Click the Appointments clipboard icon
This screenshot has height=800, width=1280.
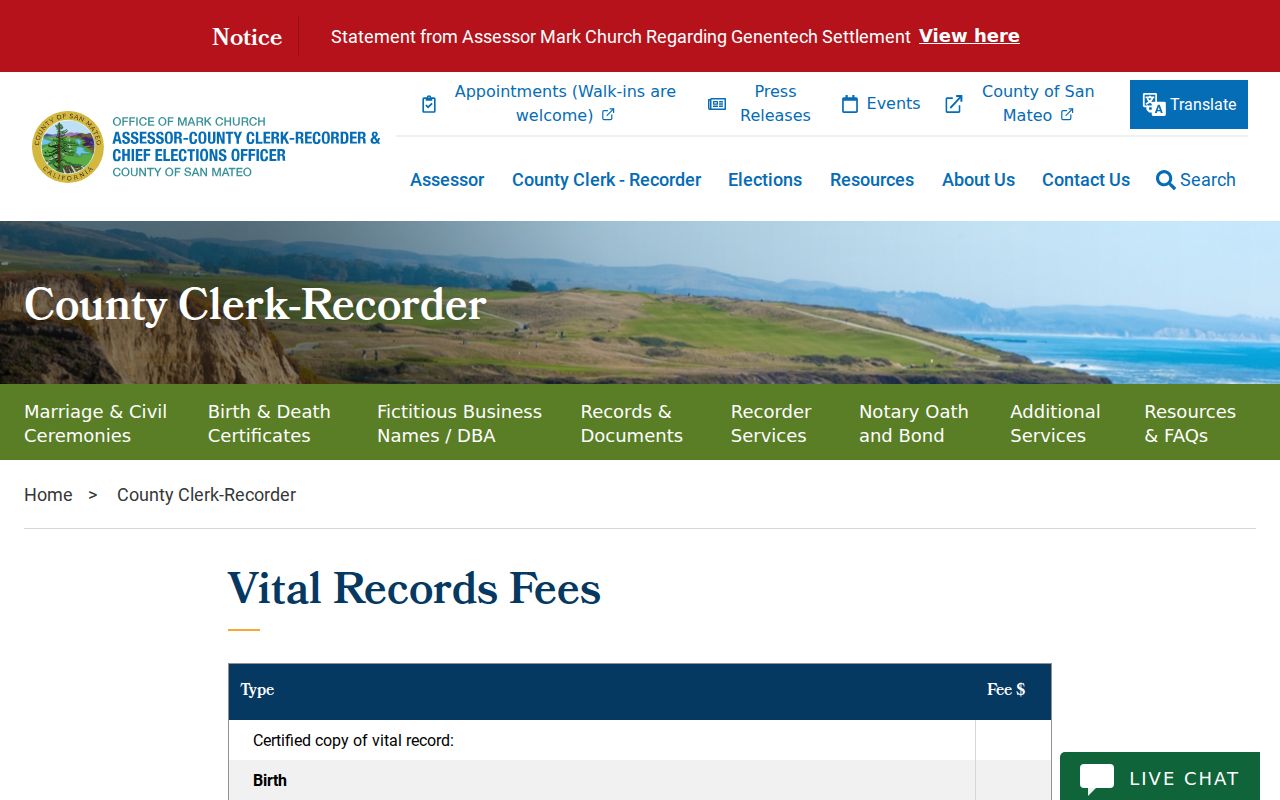click(x=429, y=104)
